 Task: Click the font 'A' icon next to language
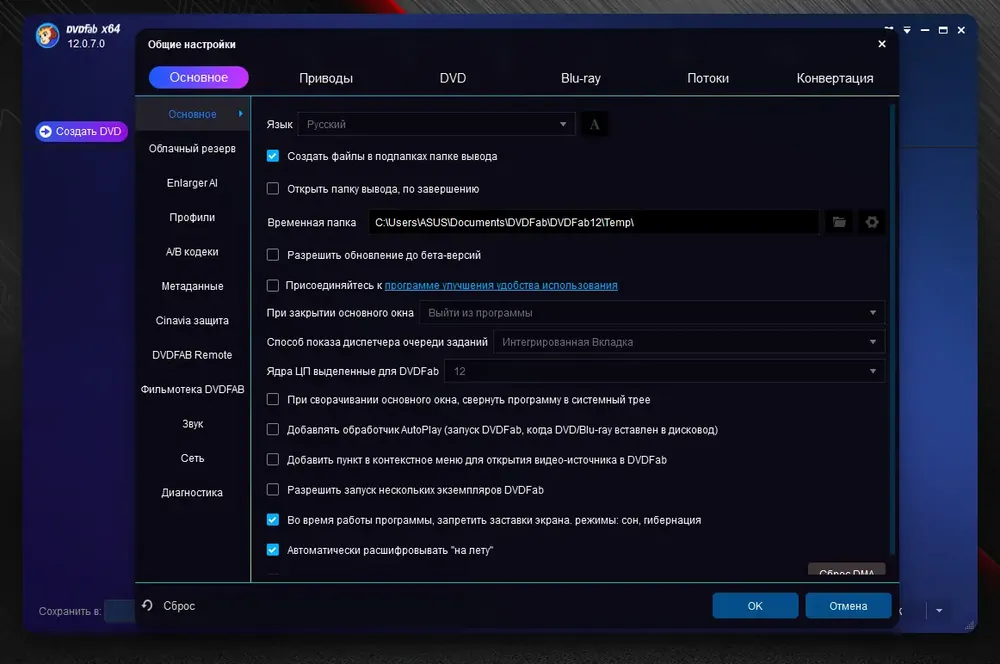tap(594, 124)
